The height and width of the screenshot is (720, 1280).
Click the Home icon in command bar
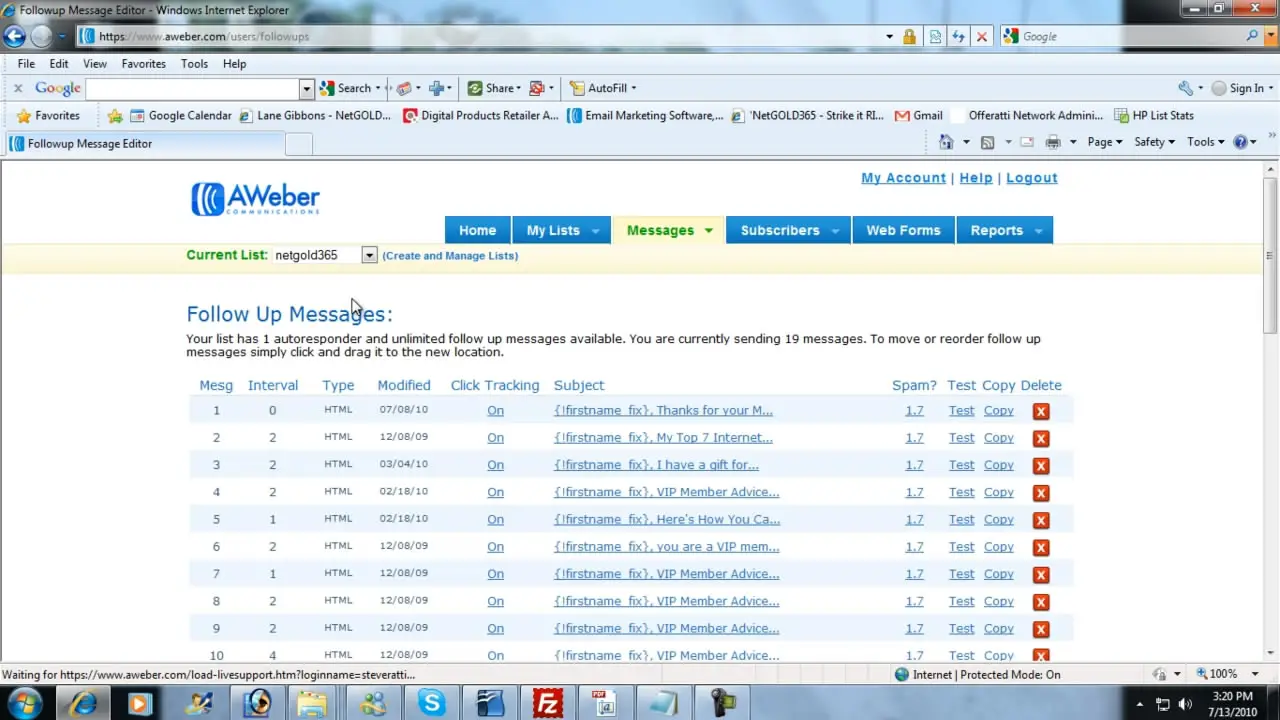(x=946, y=142)
